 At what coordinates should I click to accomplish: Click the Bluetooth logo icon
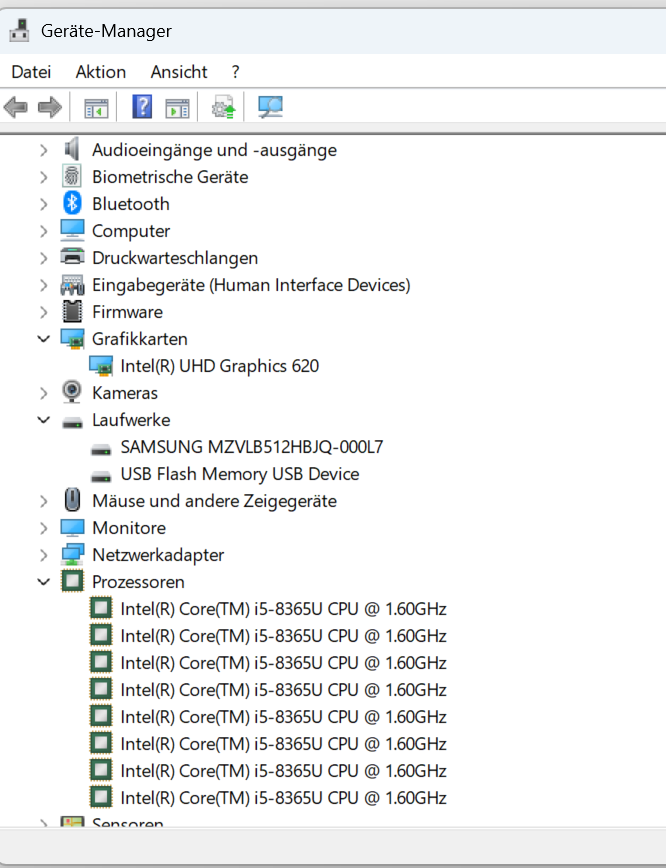coord(72,204)
